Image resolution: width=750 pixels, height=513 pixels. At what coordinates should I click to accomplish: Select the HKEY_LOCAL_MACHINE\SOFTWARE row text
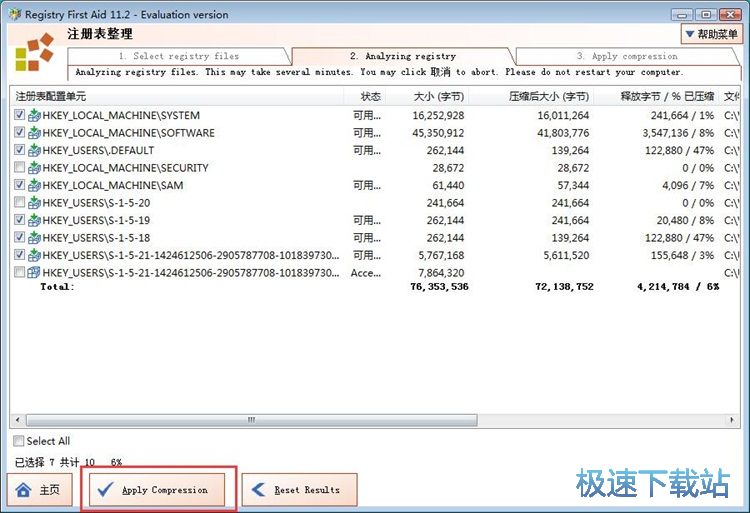128,133
